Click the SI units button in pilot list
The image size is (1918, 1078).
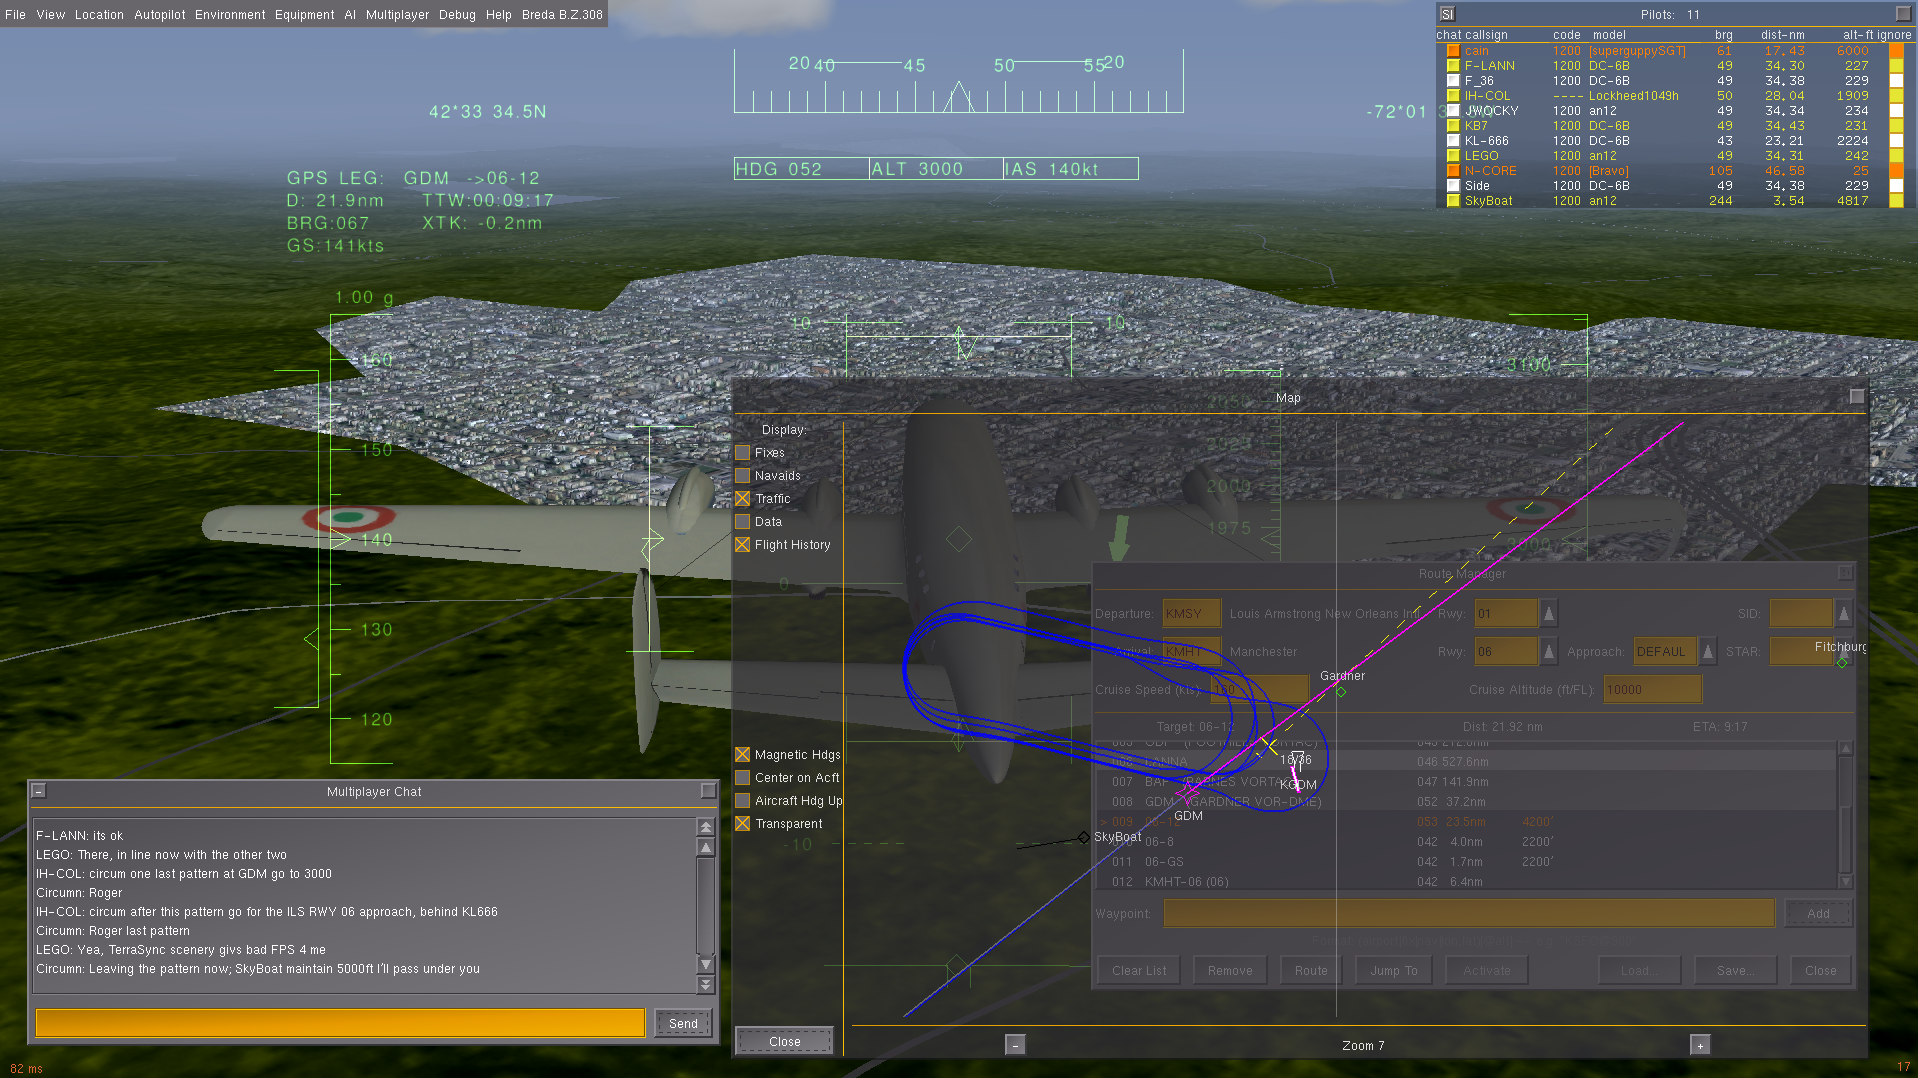pyautogui.click(x=1446, y=14)
